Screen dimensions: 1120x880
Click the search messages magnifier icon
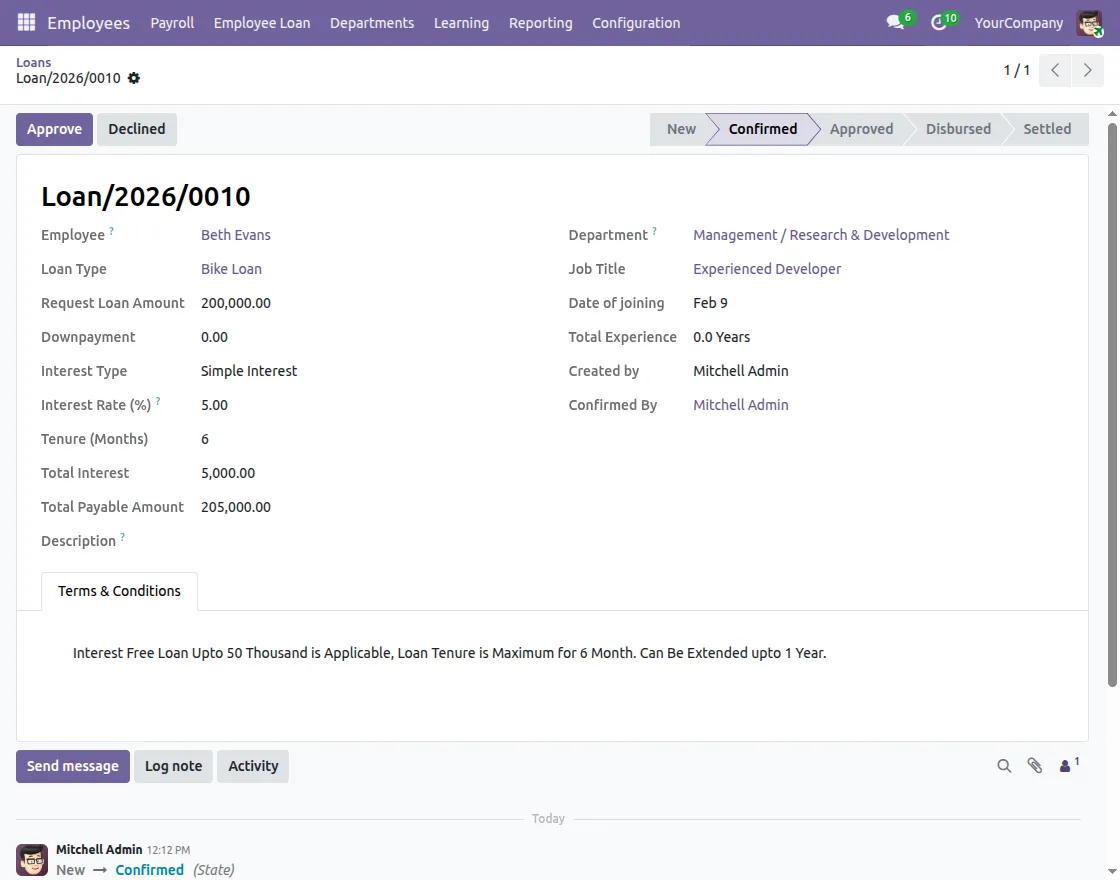pos(1004,765)
